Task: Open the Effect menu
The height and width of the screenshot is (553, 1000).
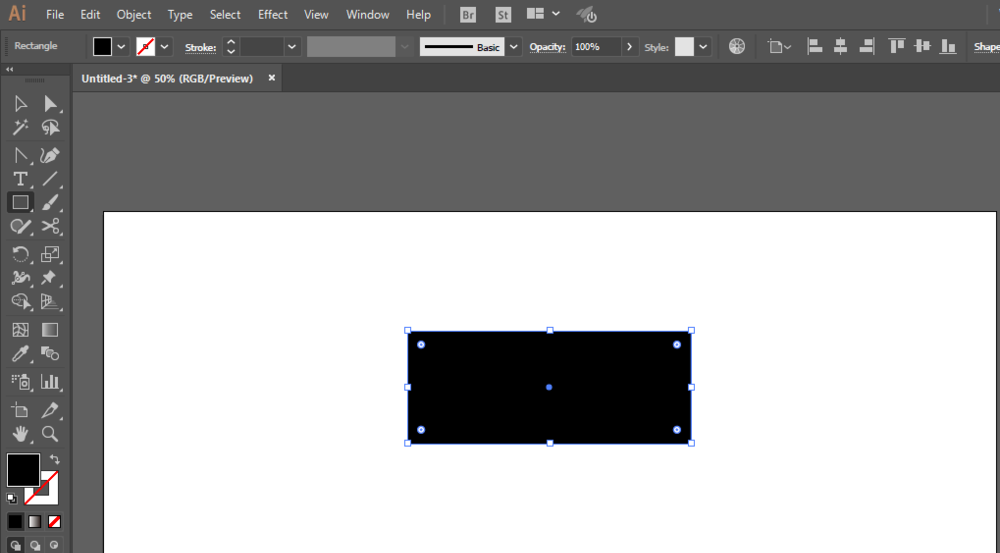Action: pyautogui.click(x=273, y=15)
